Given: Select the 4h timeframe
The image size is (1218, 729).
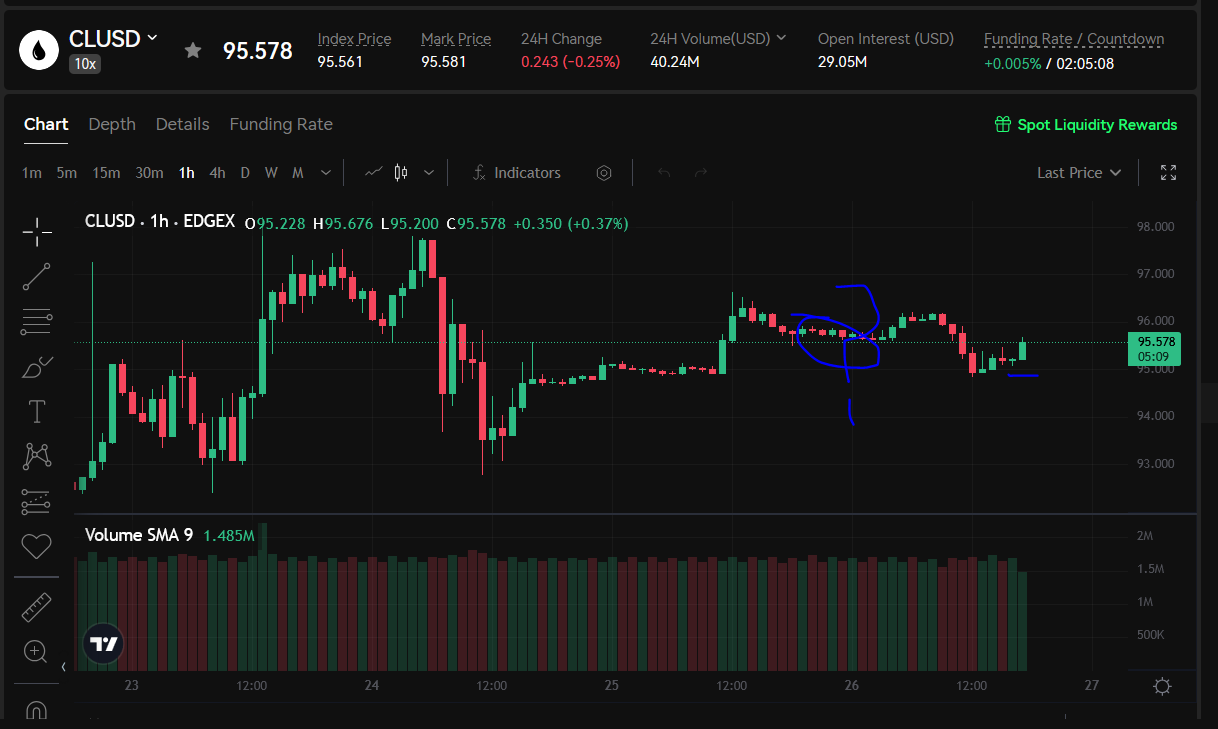Looking at the screenshot, I should pos(217,172).
